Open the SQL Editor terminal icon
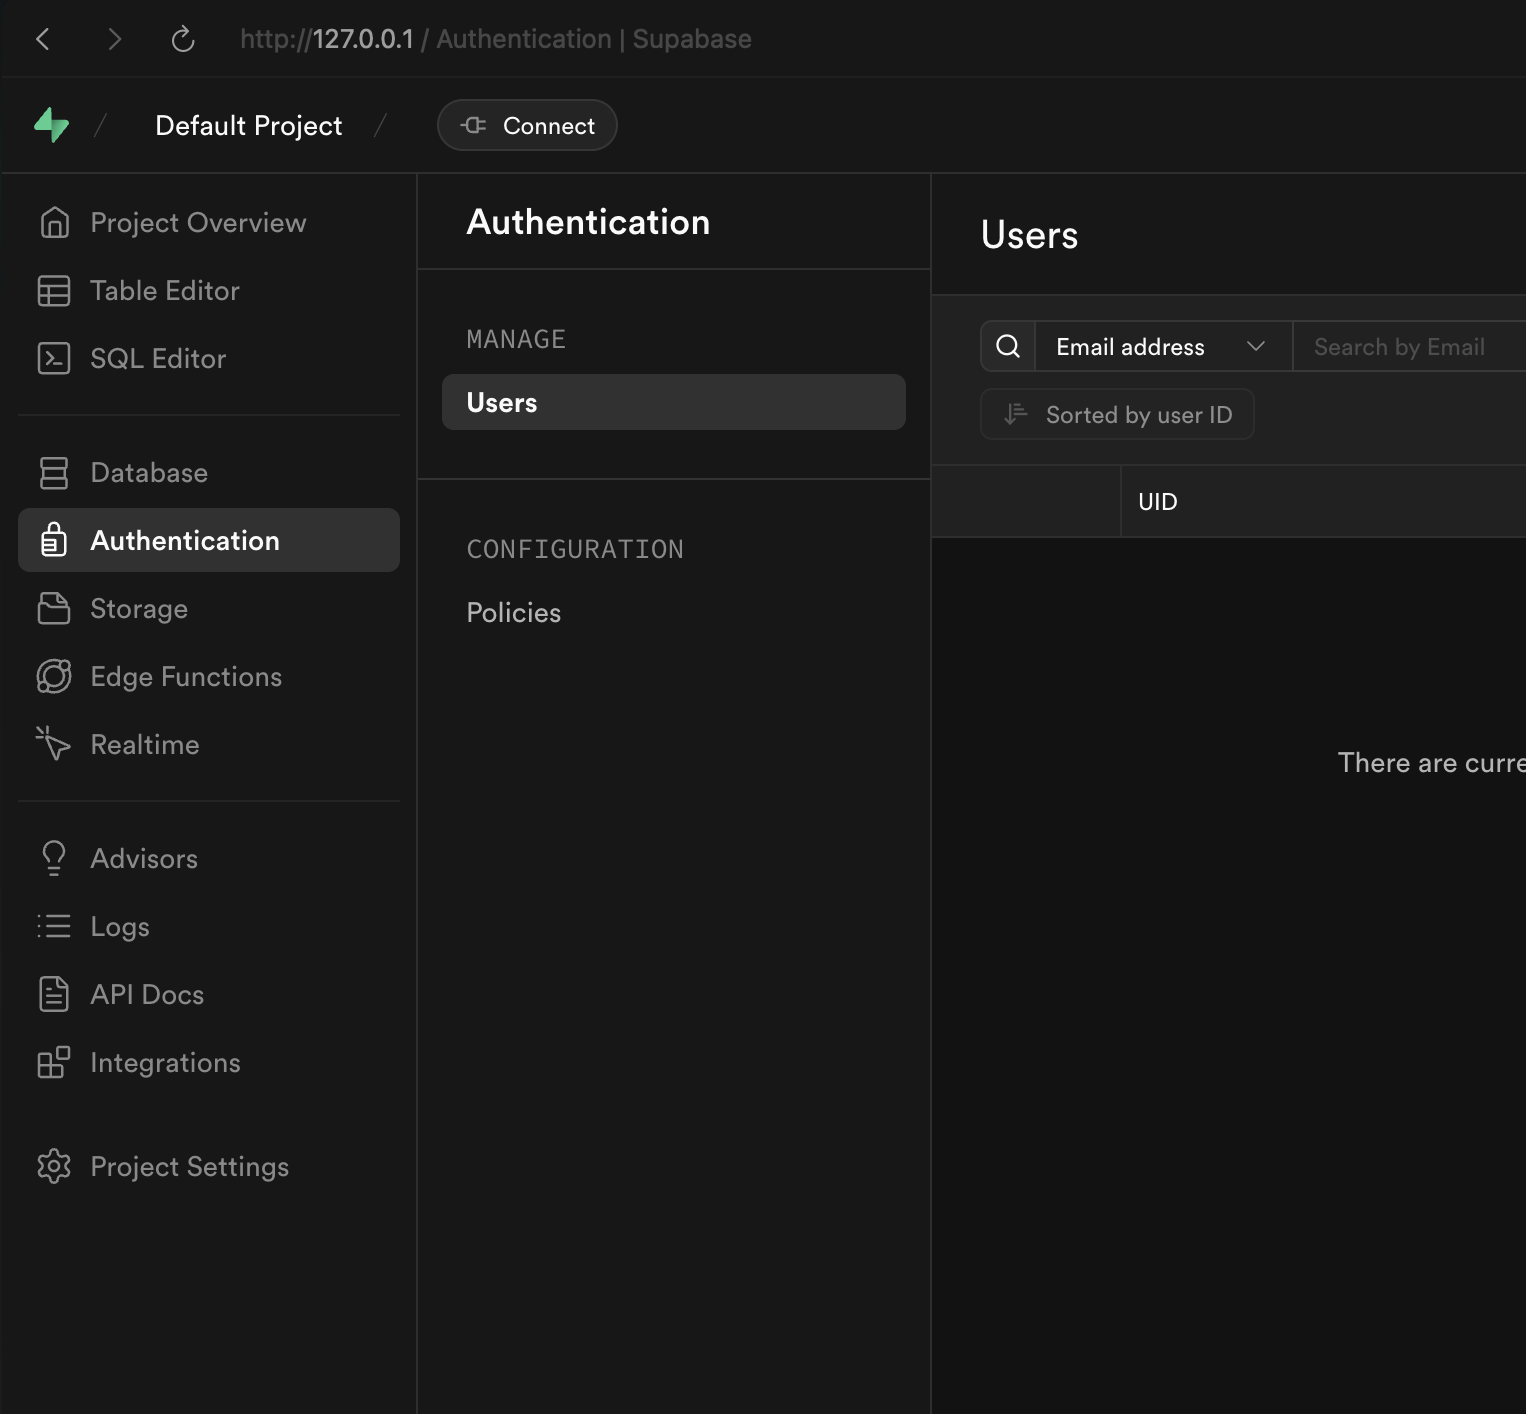Viewport: 1526px width, 1414px height. tap(54, 359)
